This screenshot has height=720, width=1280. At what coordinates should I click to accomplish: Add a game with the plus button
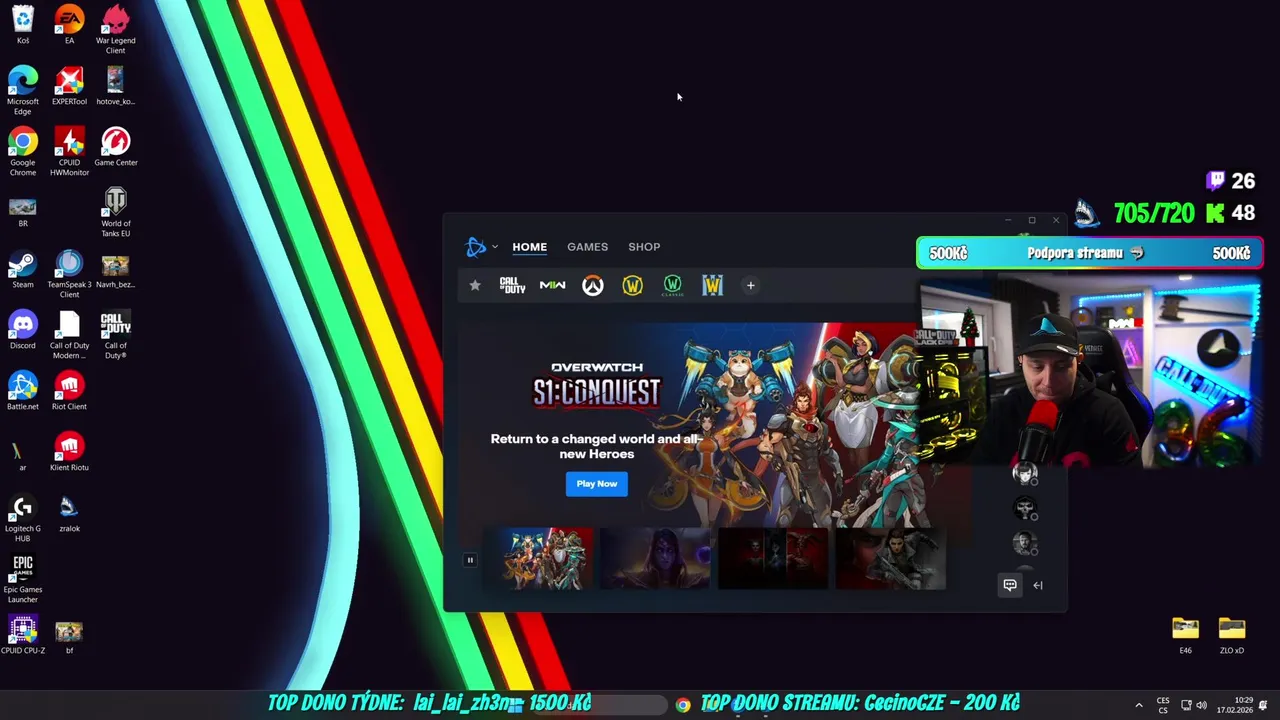pos(750,286)
